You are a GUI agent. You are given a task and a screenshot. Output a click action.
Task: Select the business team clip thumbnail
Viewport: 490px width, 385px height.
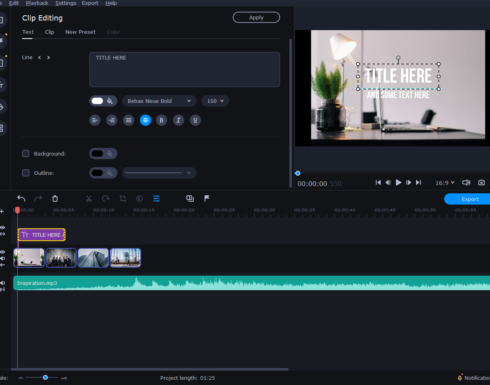61,258
